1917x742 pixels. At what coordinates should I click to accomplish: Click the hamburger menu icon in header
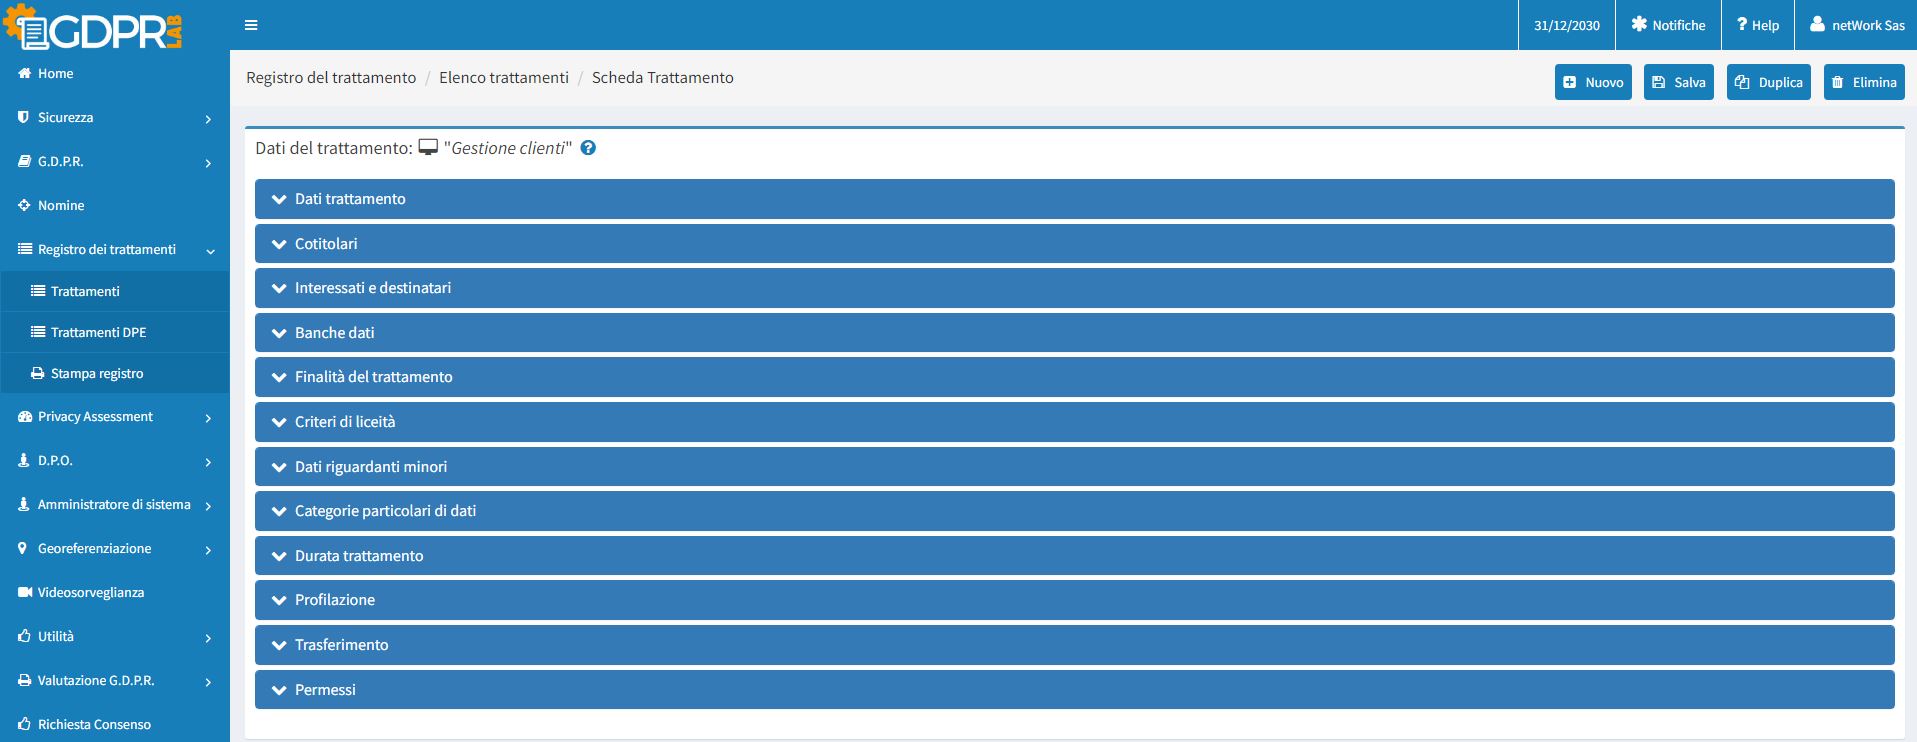251,25
